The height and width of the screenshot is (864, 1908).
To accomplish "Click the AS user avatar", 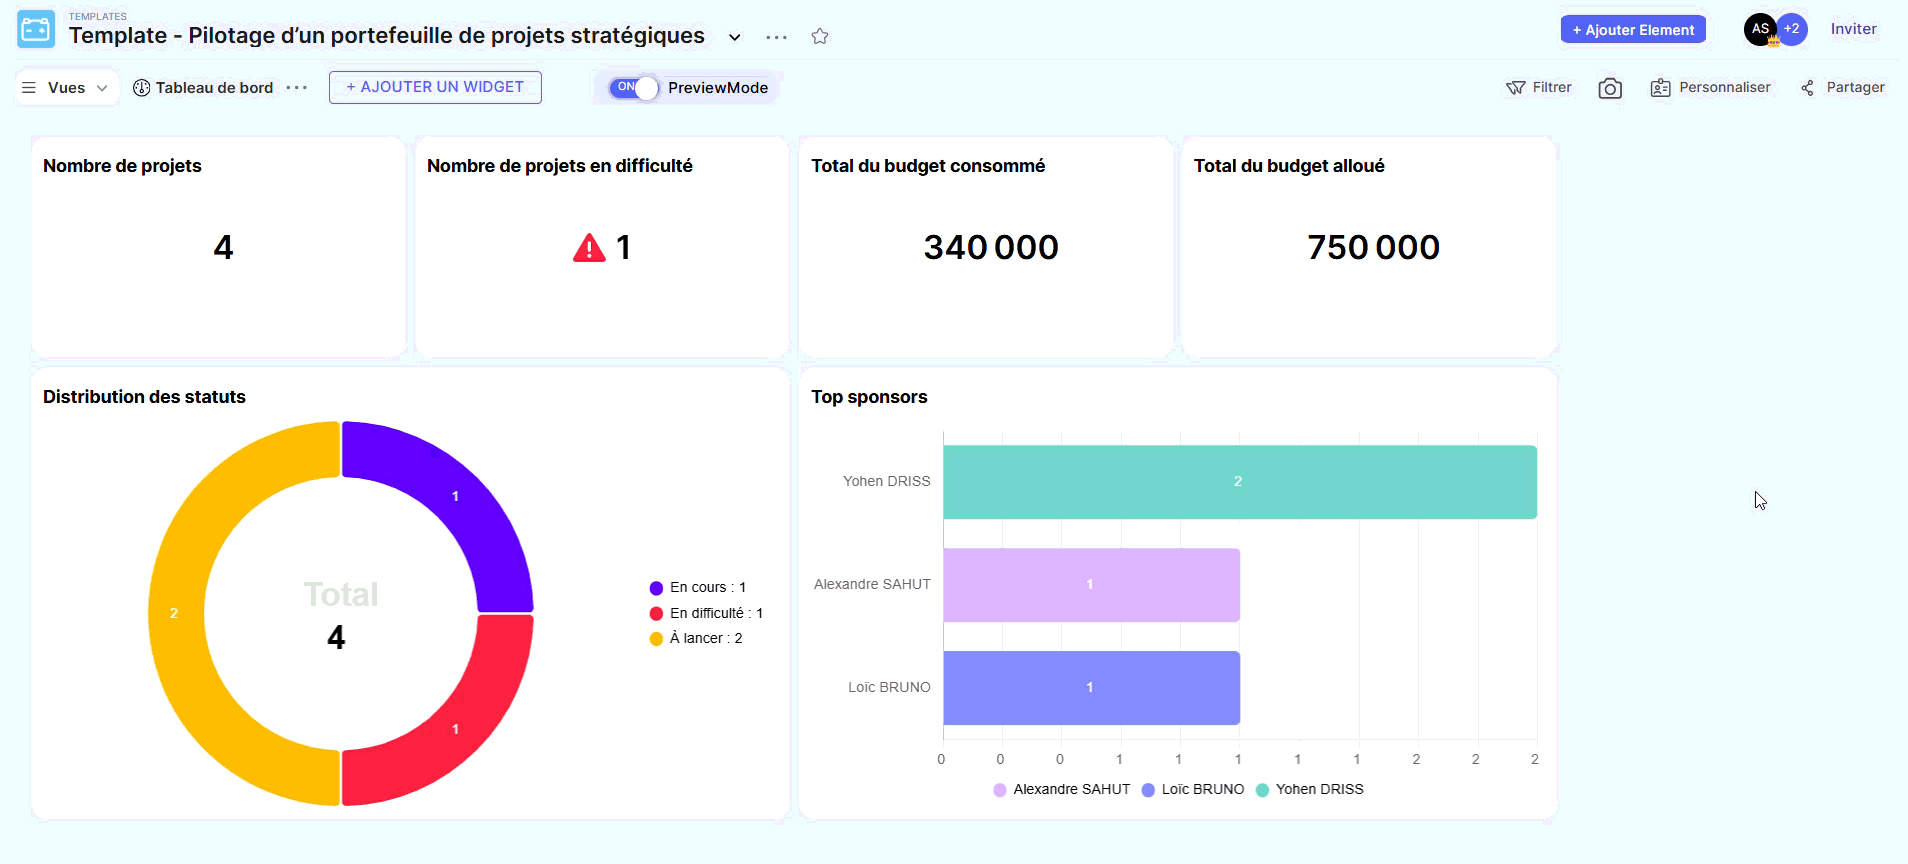I will click(x=1760, y=29).
